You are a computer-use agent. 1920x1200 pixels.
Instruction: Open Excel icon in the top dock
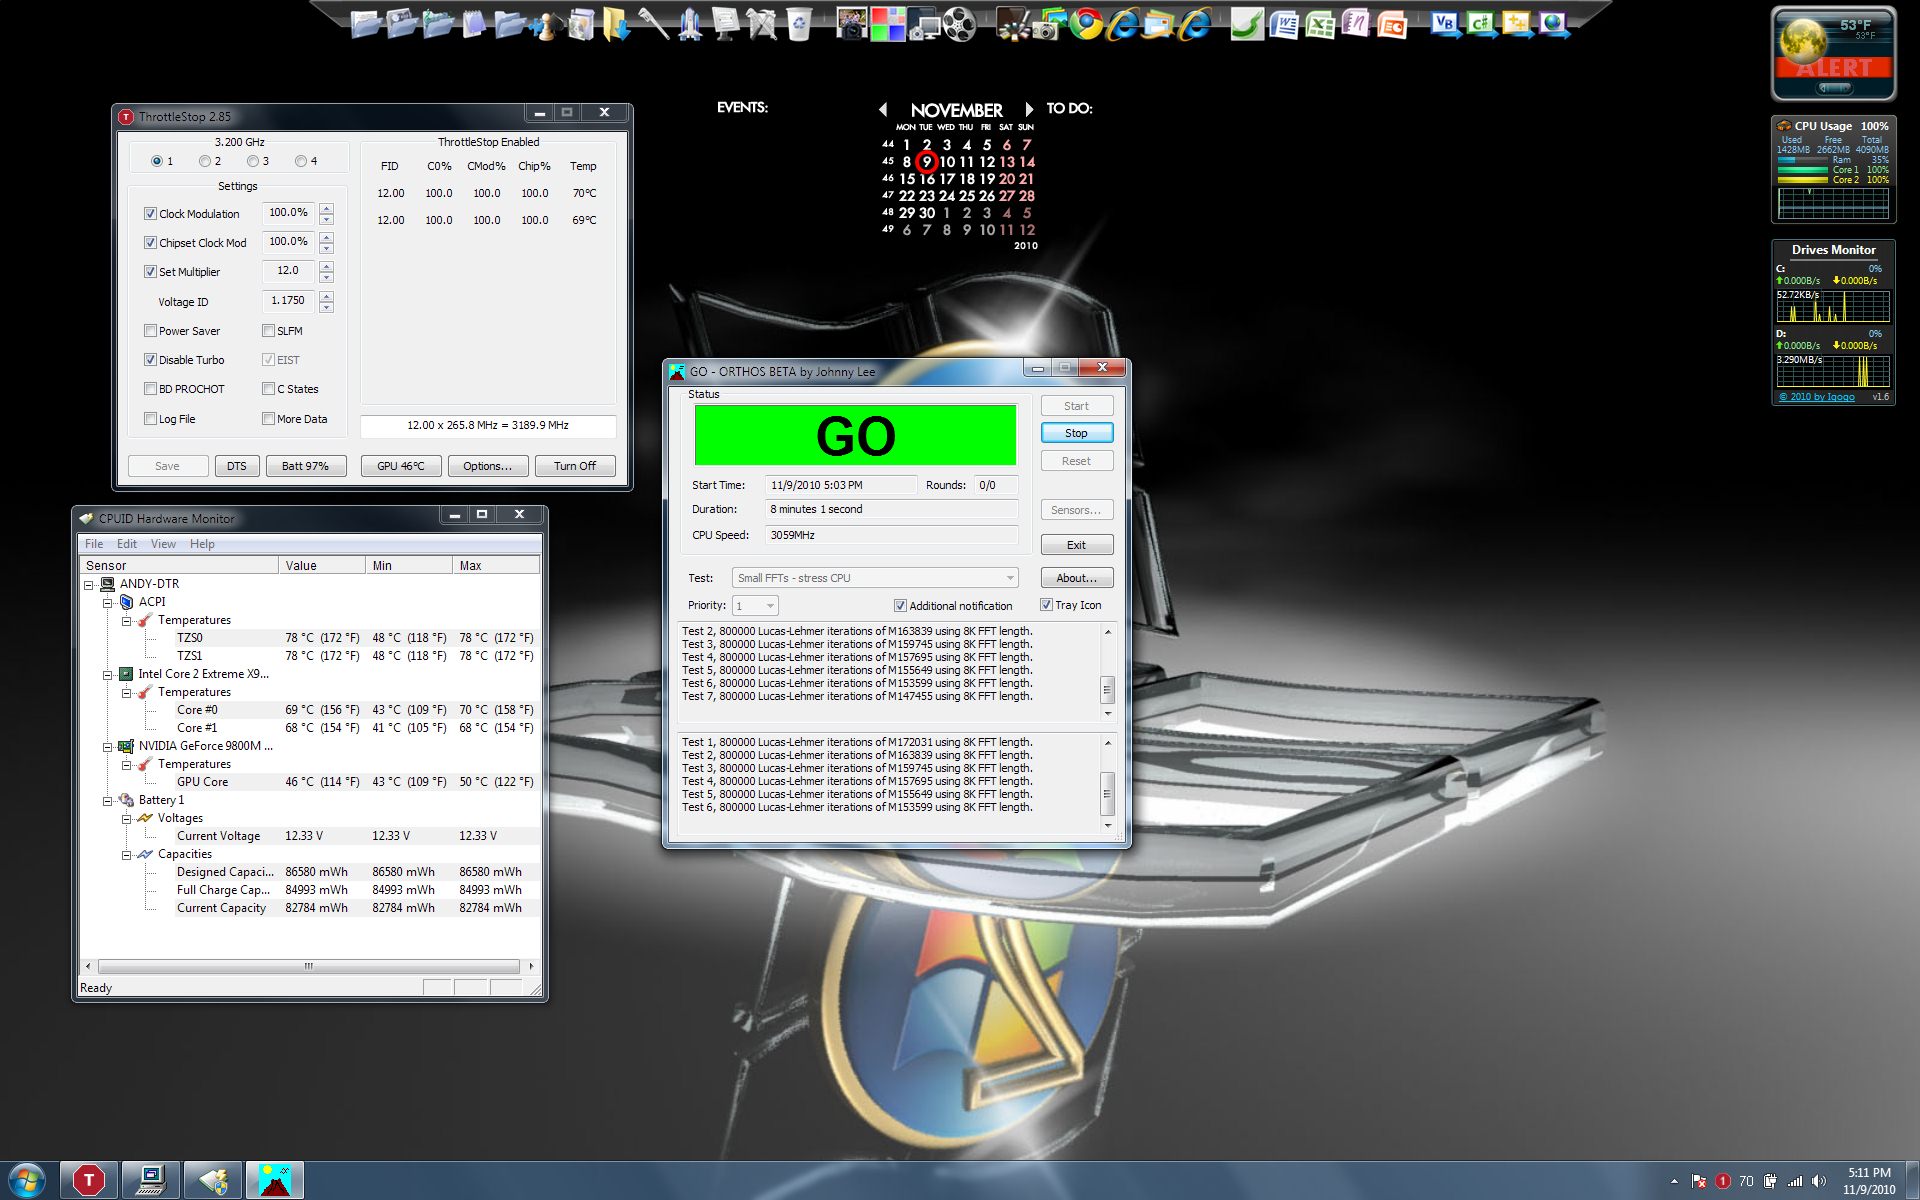1320,24
